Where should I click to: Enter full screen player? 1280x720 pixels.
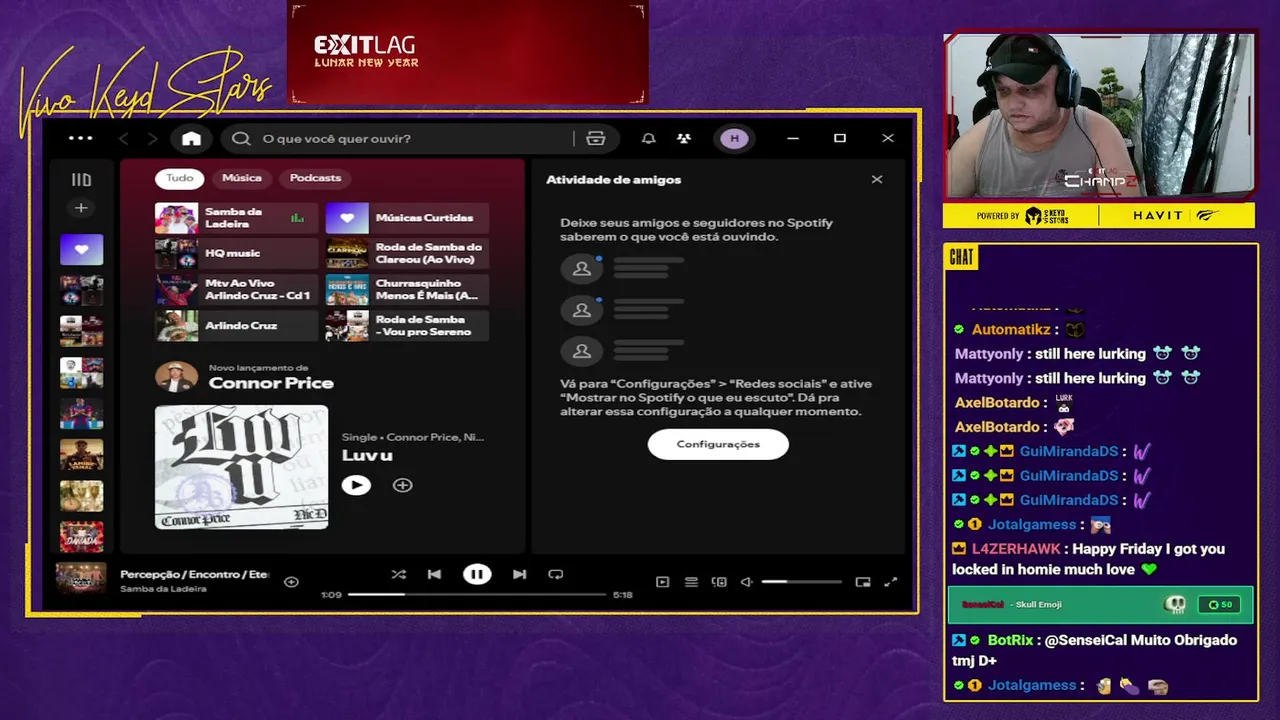coord(891,582)
